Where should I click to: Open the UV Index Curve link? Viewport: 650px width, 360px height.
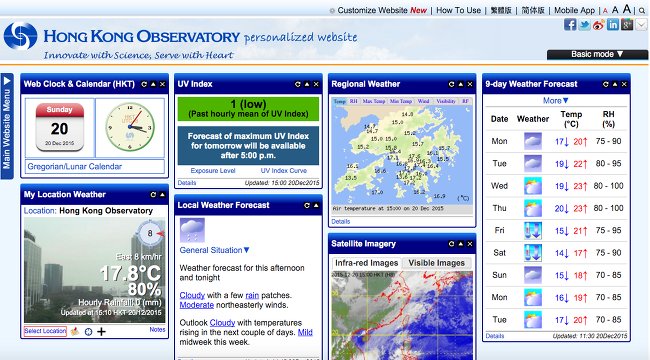tap(284, 170)
